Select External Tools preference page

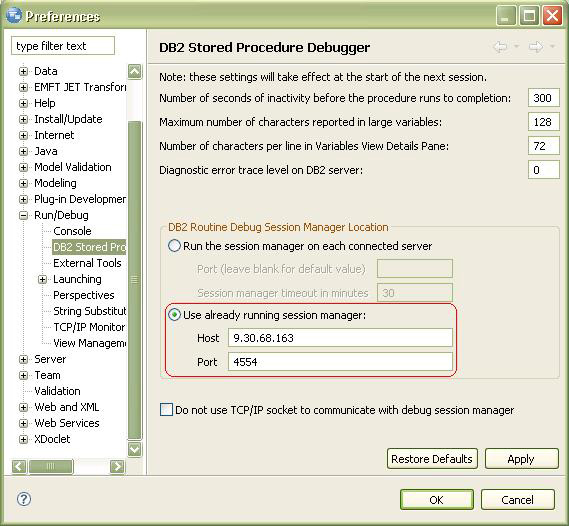pos(87,263)
